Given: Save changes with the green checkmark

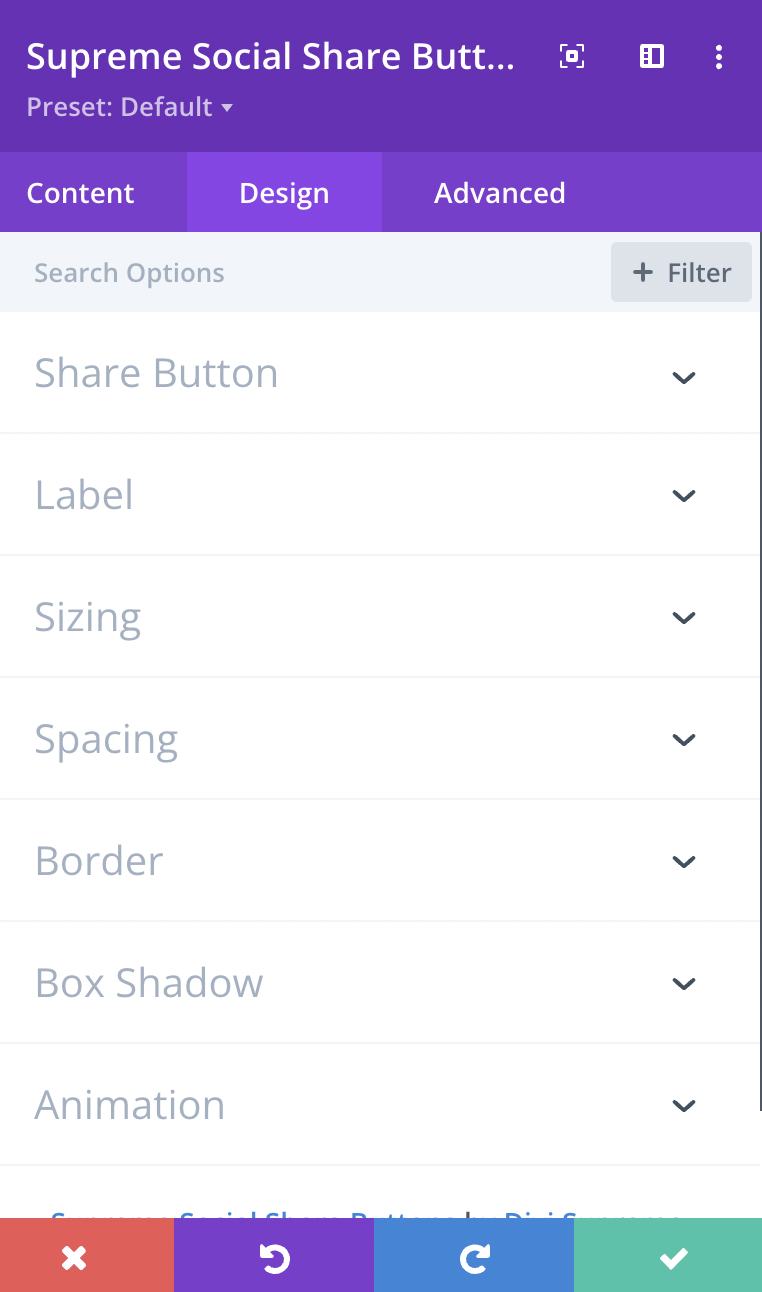Looking at the screenshot, I should 674,1258.
